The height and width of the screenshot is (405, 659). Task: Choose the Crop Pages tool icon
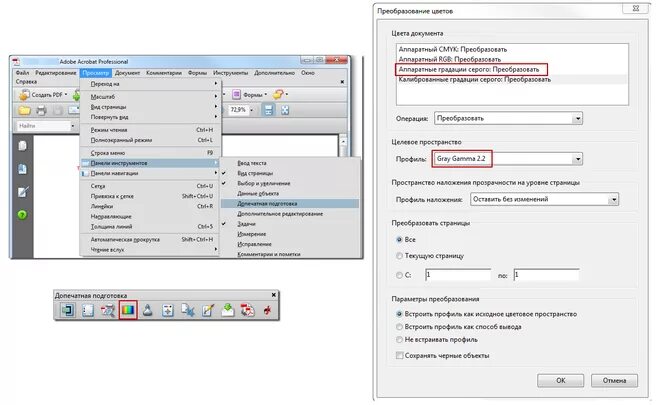[x=187, y=310]
